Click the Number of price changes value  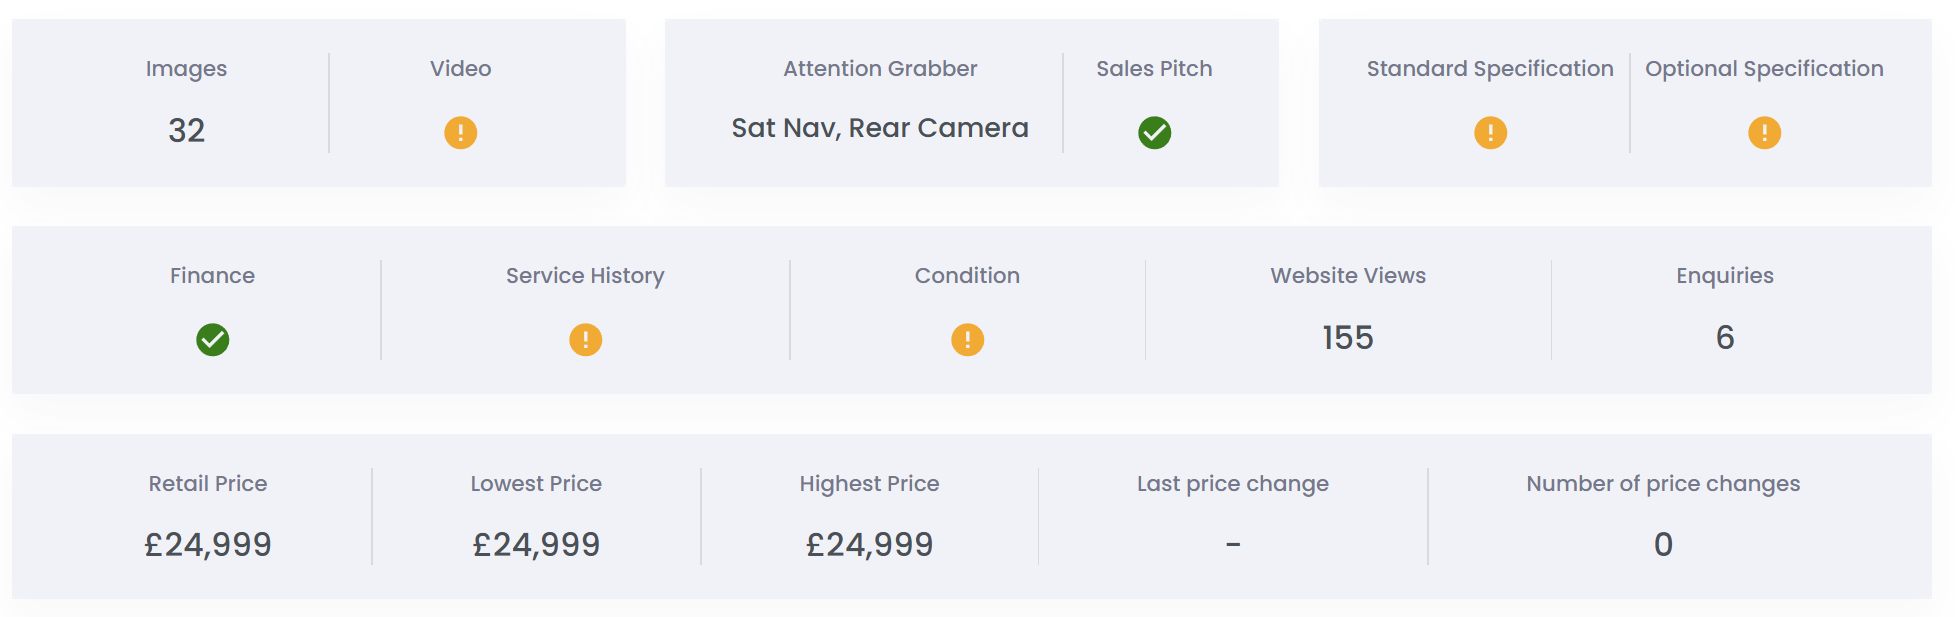(1663, 545)
